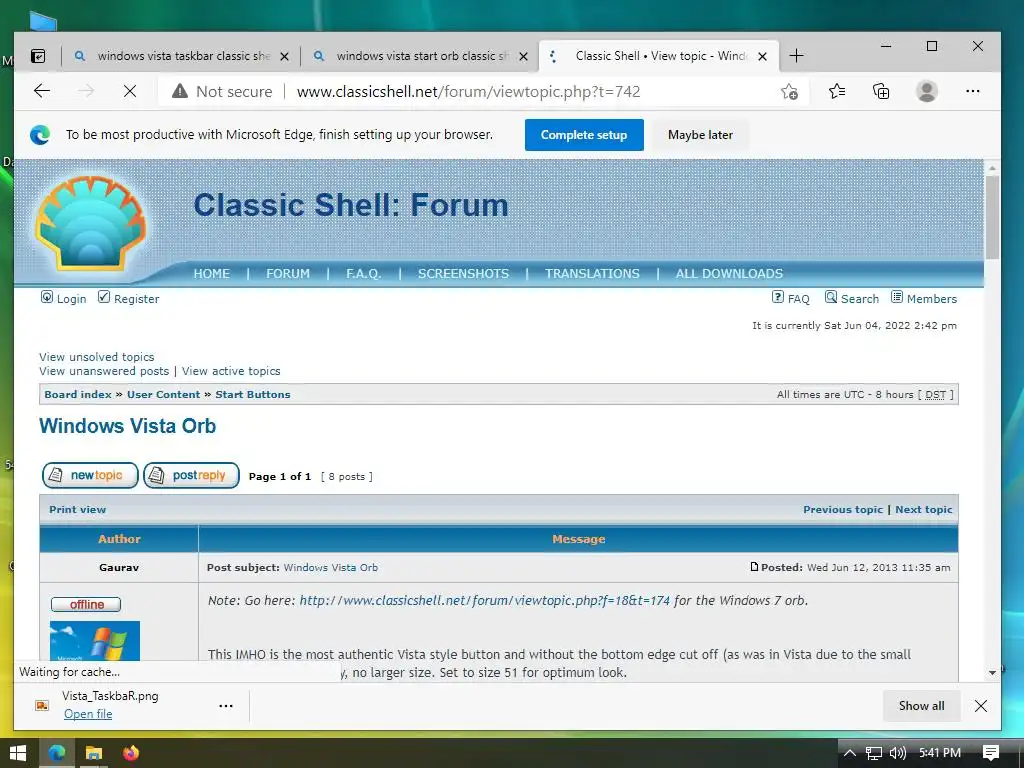Click the page vertical scrollbar thumb
Image resolution: width=1024 pixels, height=768 pixels.
pyautogui.click(x=992, y=217)
